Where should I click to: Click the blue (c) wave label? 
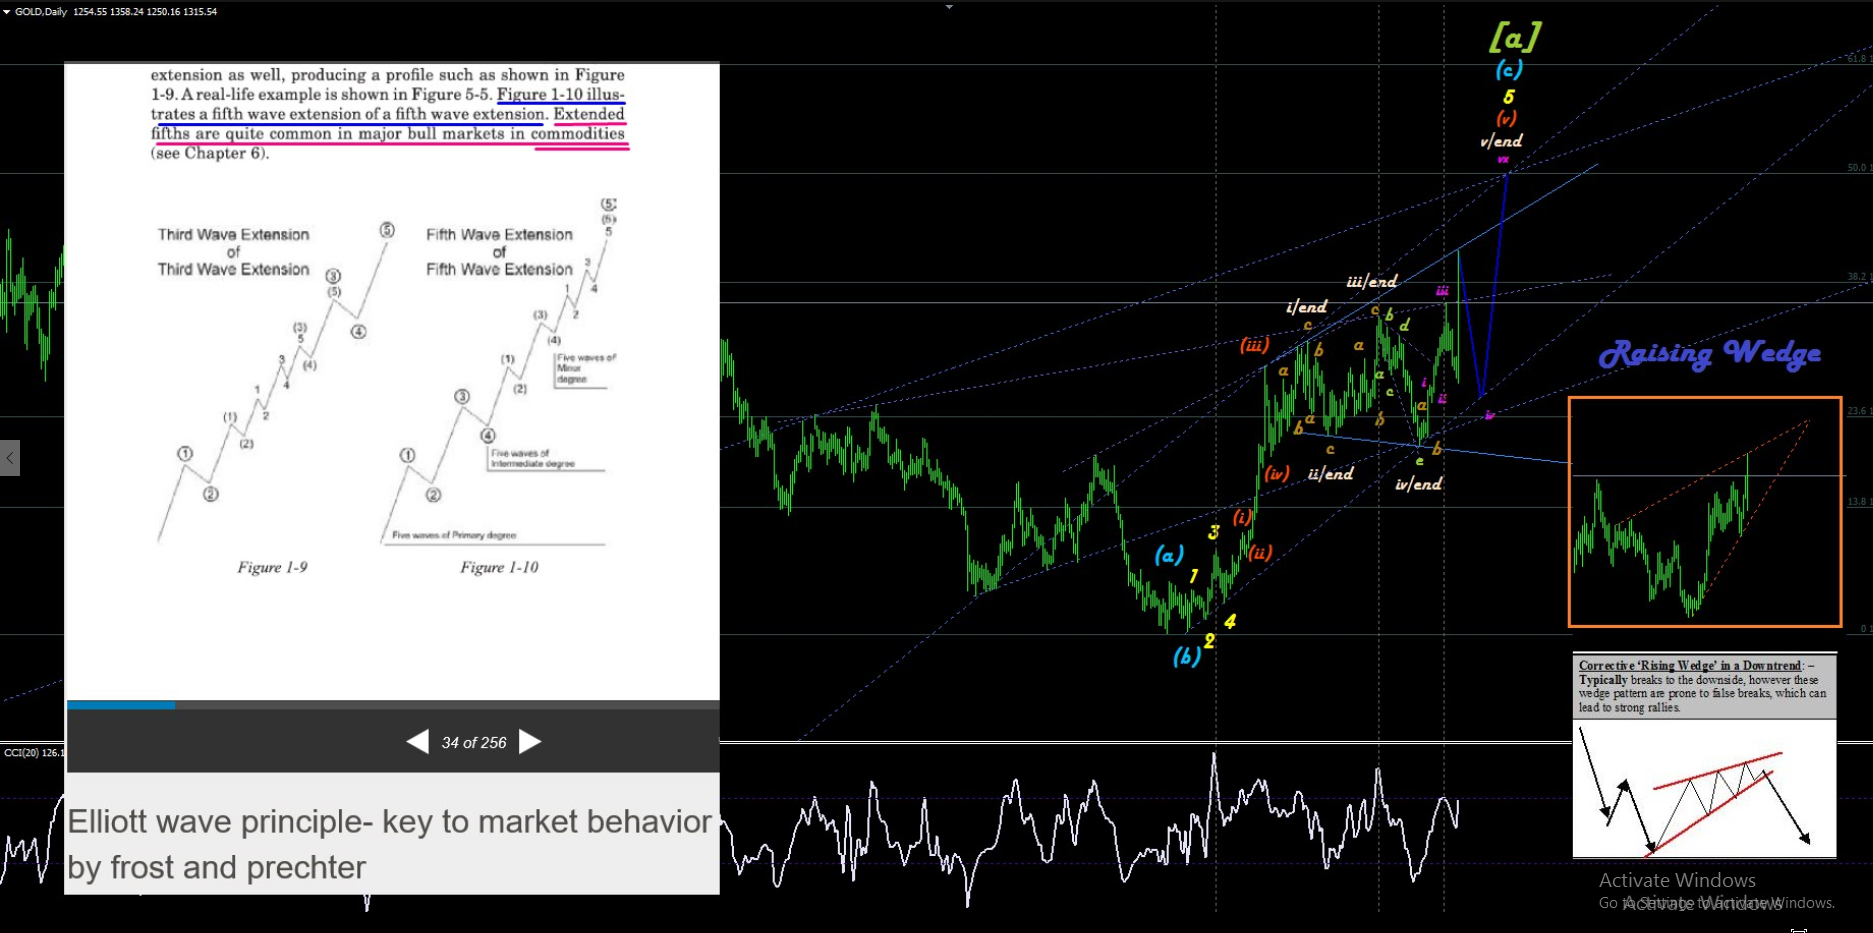[x=1509, y=69]
